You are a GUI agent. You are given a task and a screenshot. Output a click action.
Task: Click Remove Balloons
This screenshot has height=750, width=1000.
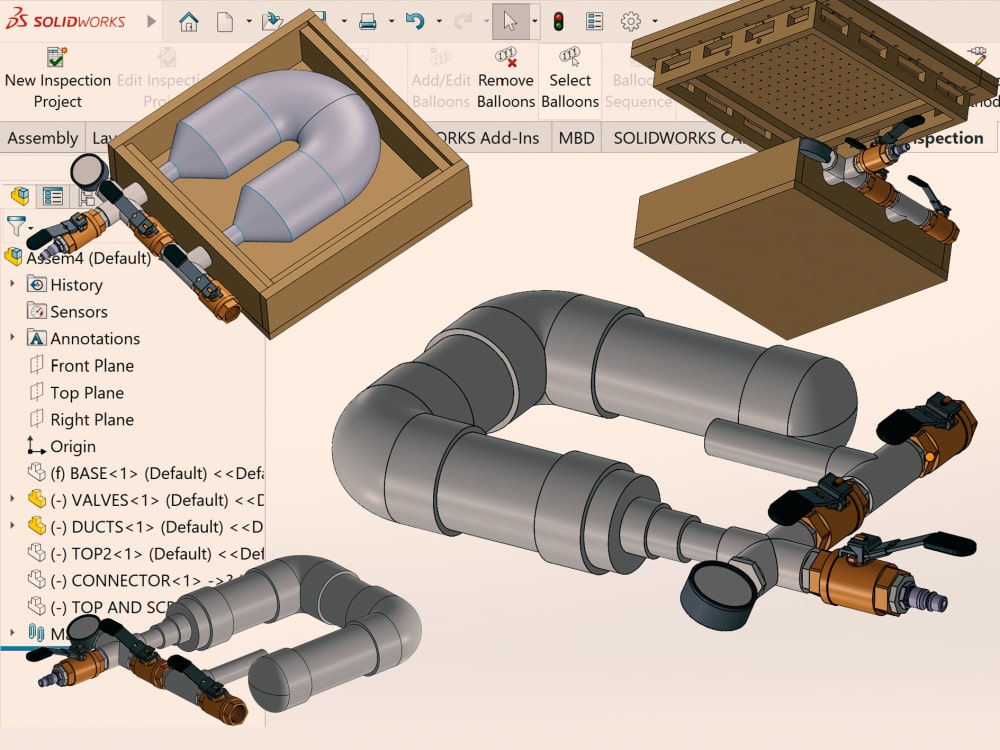click(506, 78)
